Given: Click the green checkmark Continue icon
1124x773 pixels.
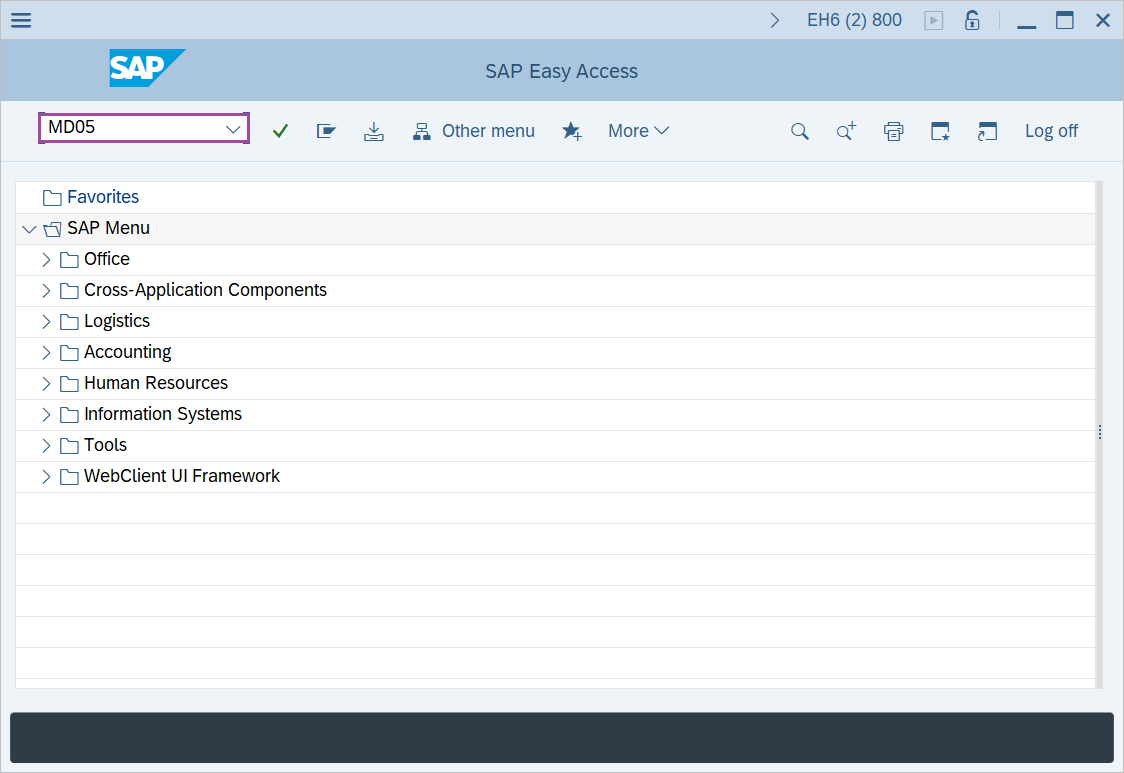Looking at the screenshot, I should (x=280, y=130).
